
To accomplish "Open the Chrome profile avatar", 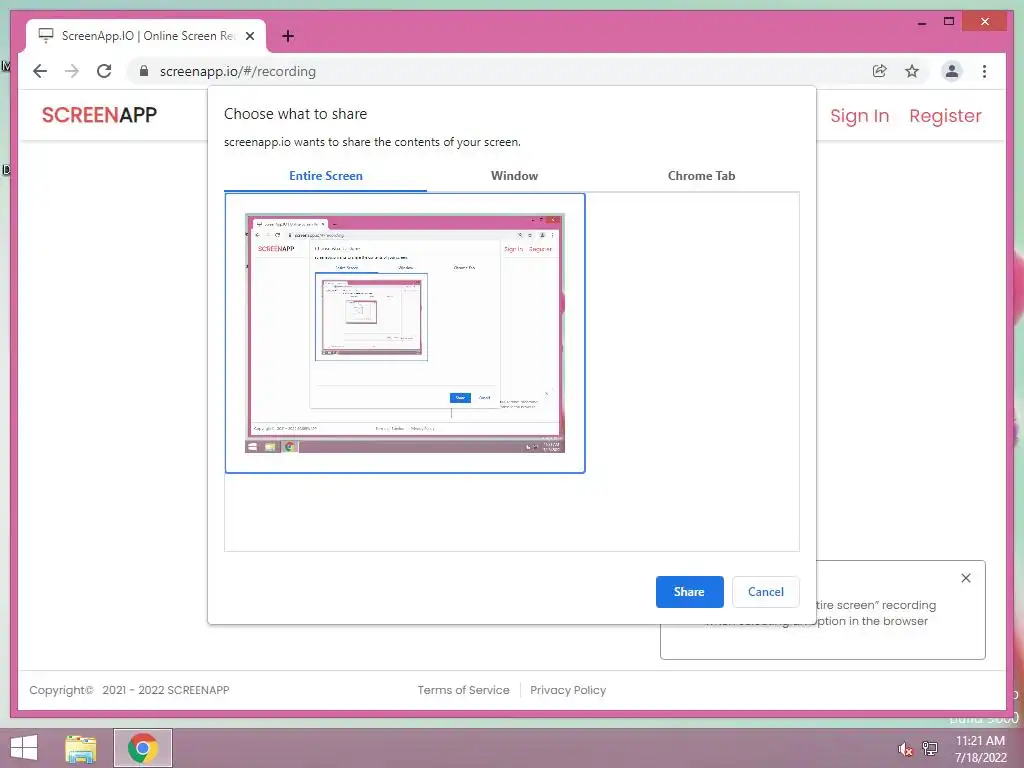I will [x=952, y=71].
